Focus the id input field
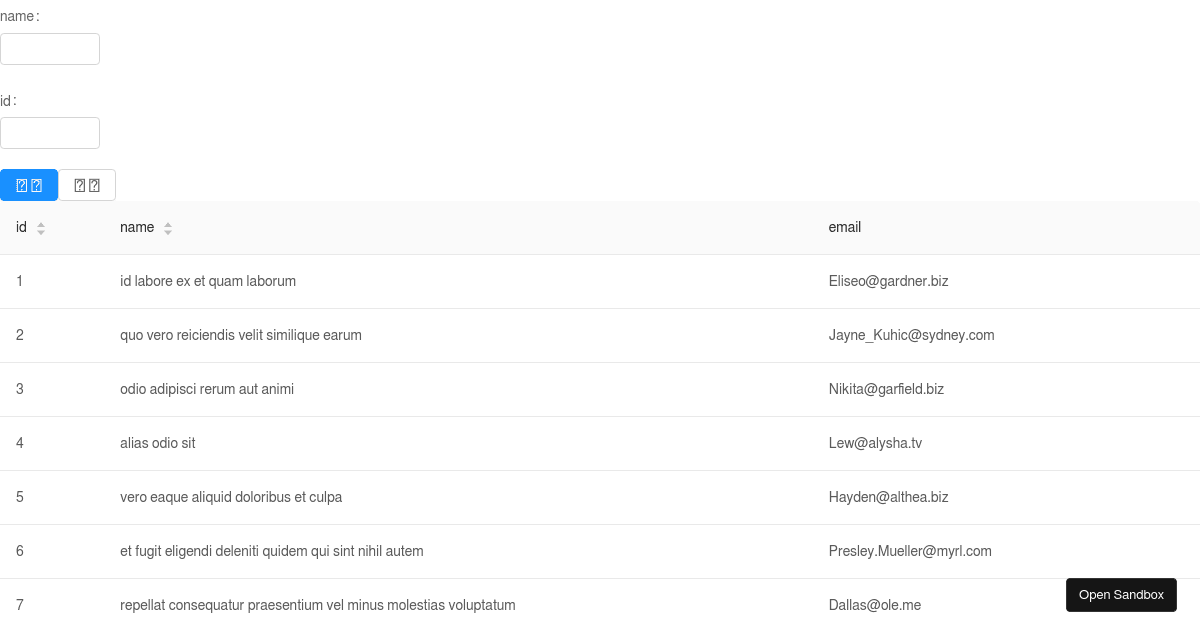 pos(50,133)
